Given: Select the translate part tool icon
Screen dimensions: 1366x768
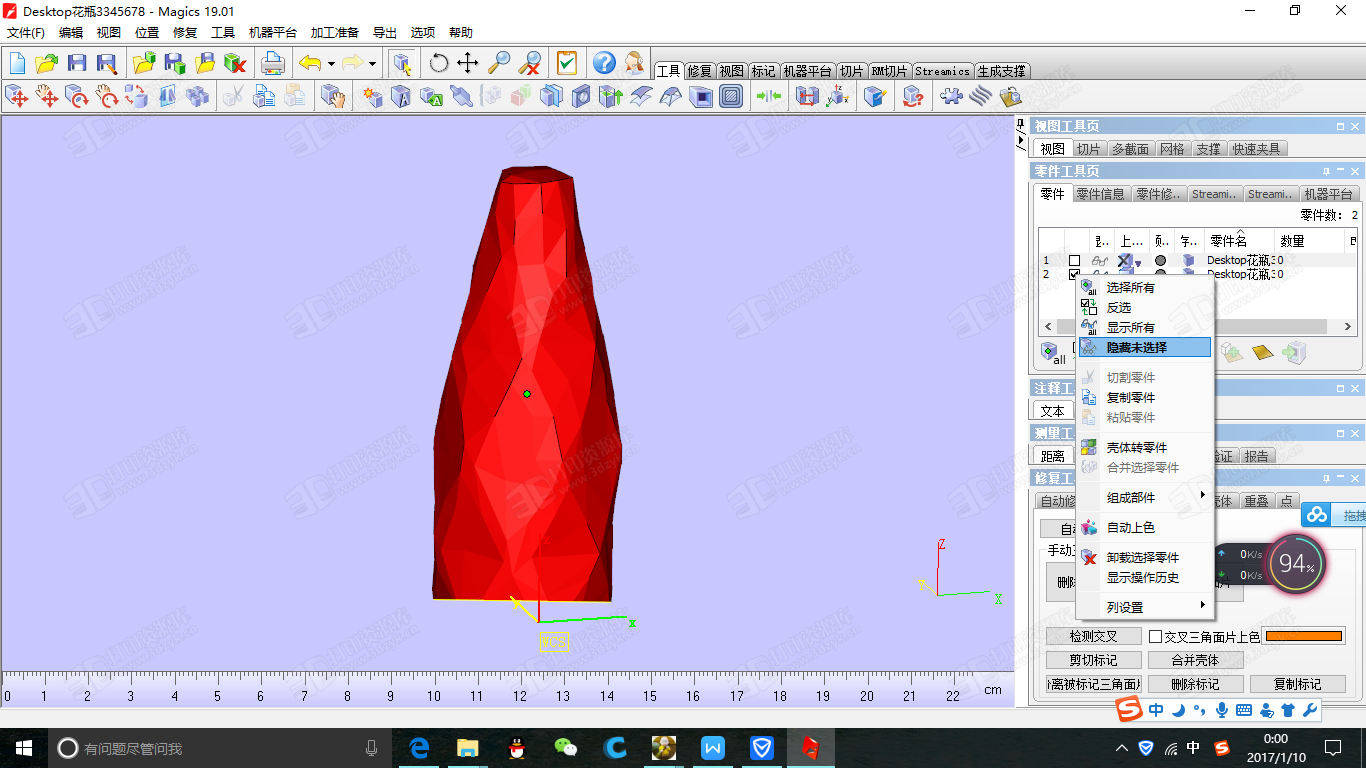Looking at the screenshot, I should pos(17,96).
